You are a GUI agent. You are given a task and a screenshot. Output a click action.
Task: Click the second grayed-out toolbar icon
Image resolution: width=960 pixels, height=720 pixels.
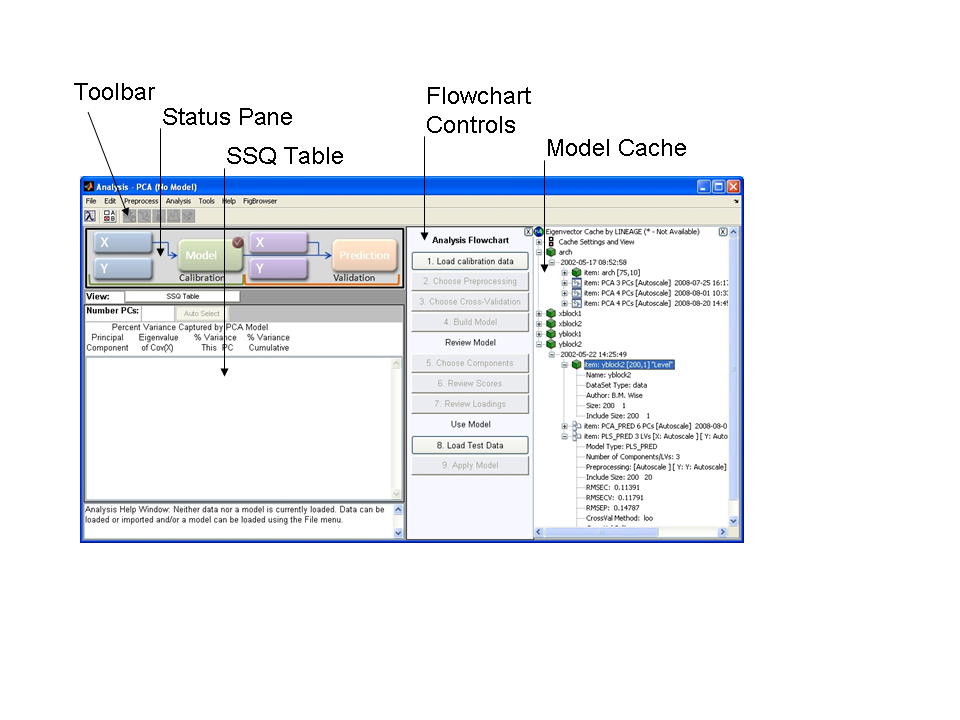coord(144,216)
